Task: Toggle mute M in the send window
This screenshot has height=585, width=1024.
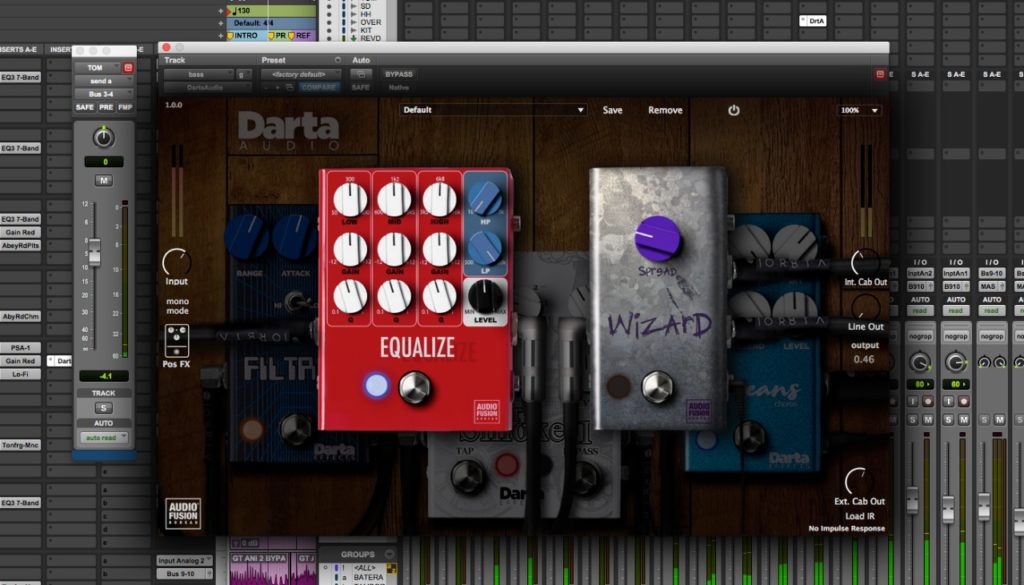Action: (x=103, y=180)
